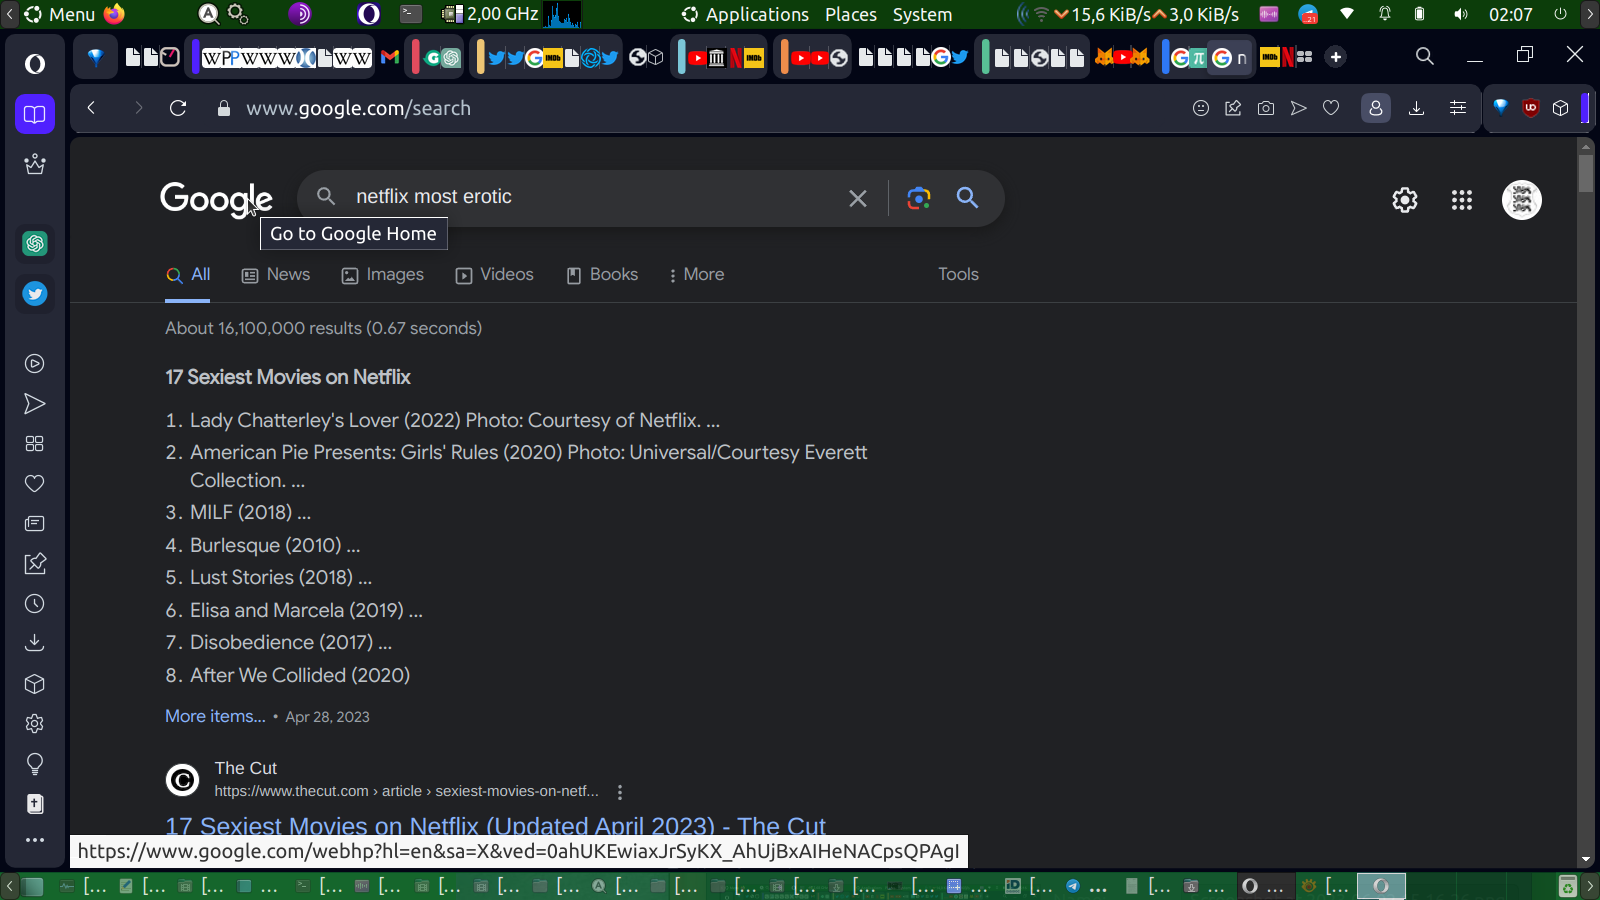The width and height of the screenshot is (1600, 900).
Task: Go back to the previous page
Action: pyautogui.click(x=91, y=108)
